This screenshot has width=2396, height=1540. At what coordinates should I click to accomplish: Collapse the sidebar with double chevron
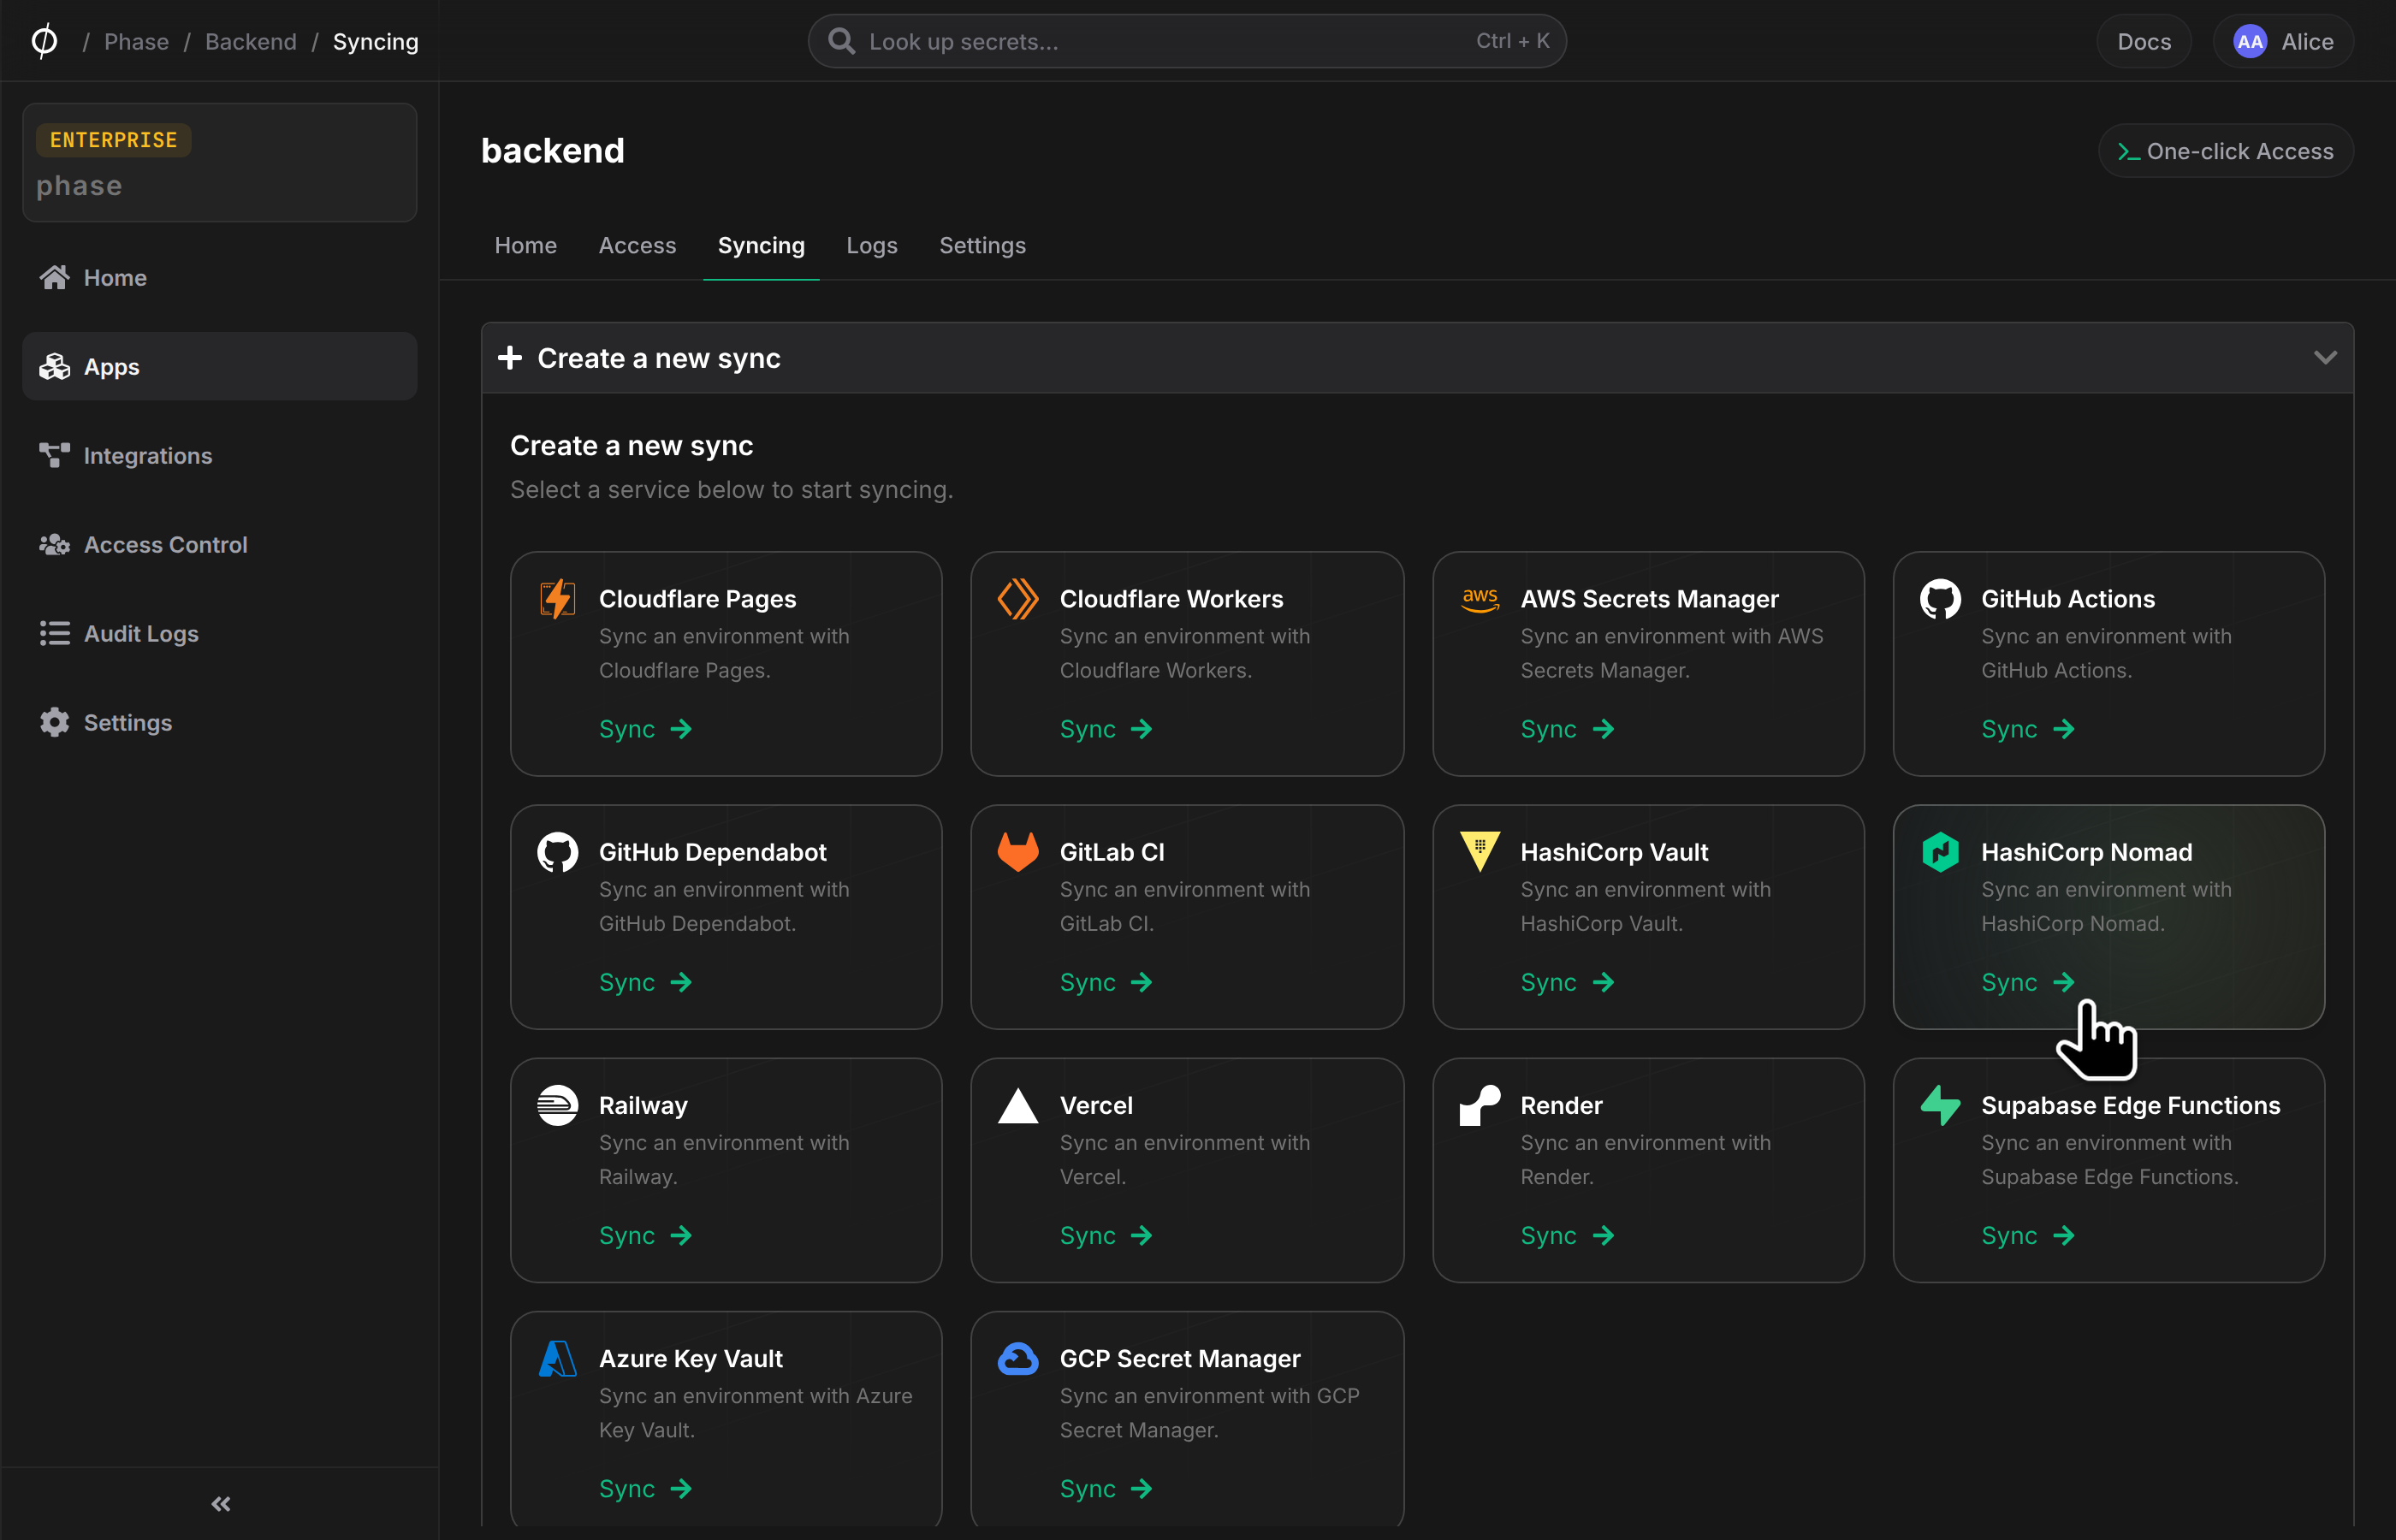coord(221,1503)
